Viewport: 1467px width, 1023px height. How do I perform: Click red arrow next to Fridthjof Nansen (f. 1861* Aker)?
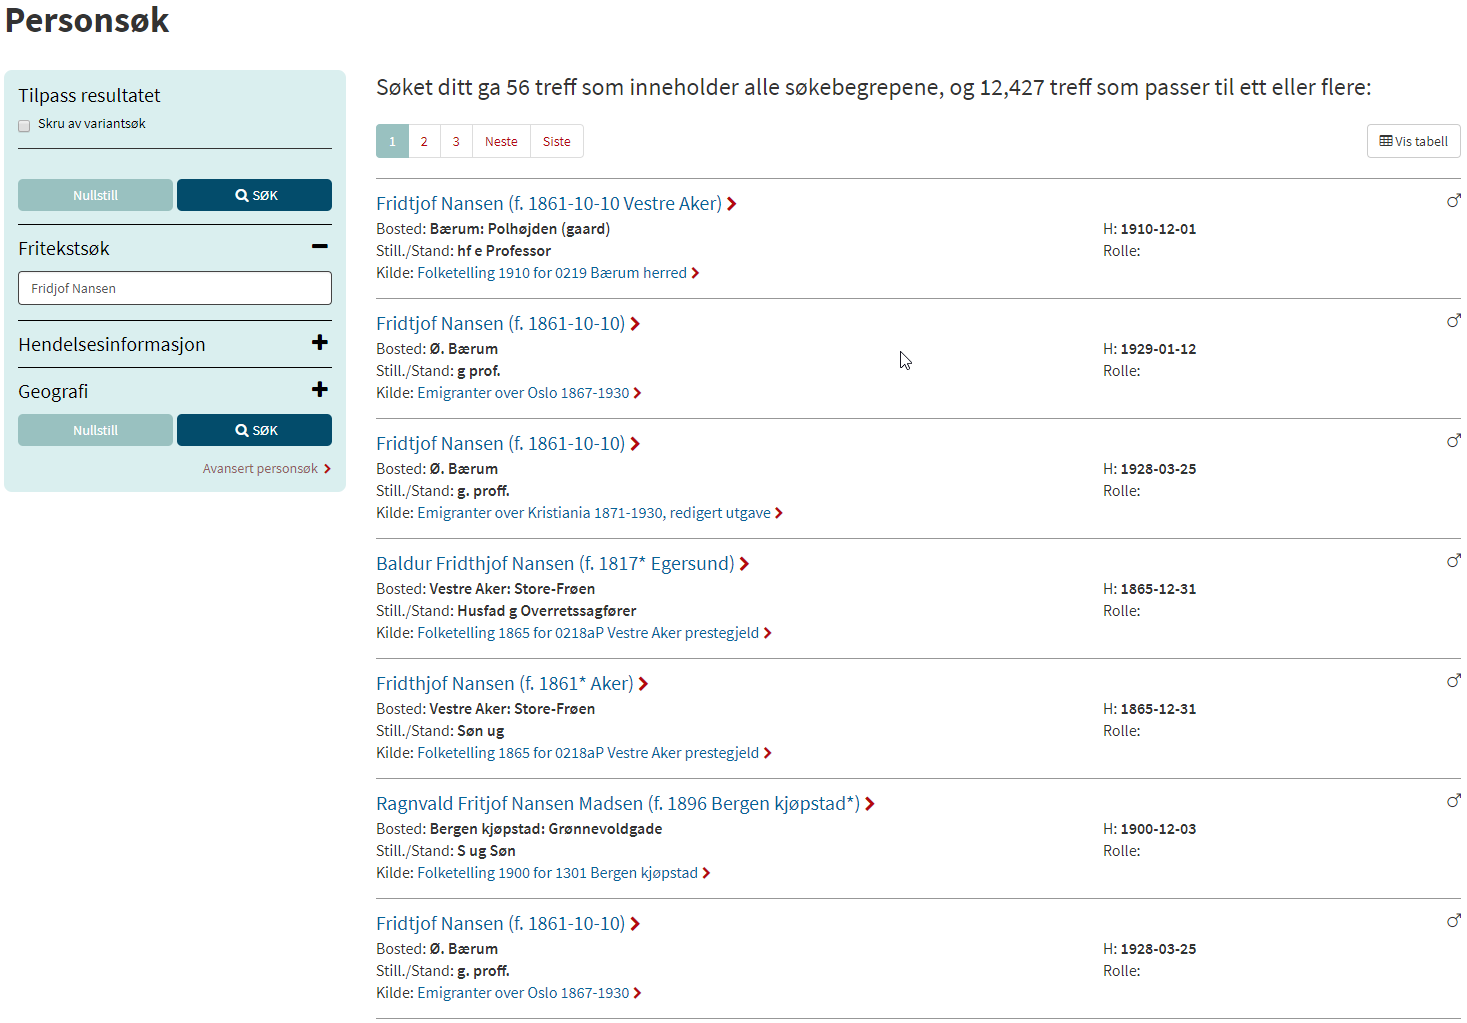[x=643, y=684]
